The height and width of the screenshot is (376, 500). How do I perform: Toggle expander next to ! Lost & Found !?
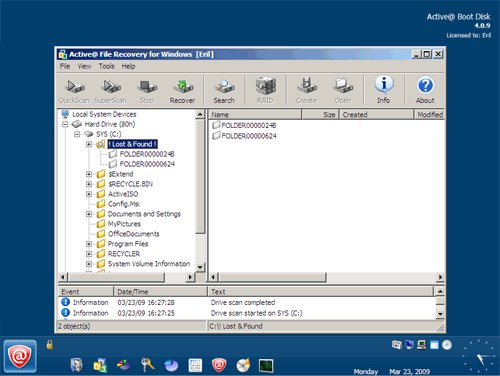tap(89, 144)
